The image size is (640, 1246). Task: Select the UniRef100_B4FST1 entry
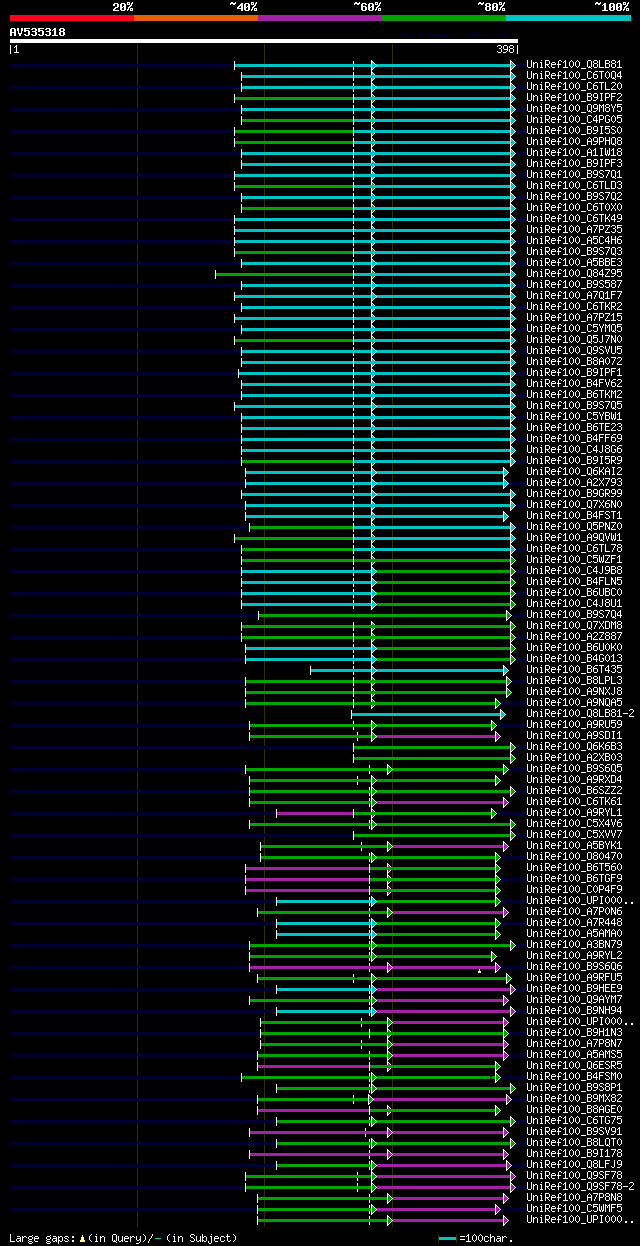pyautogui.click(x=574, y=515)
